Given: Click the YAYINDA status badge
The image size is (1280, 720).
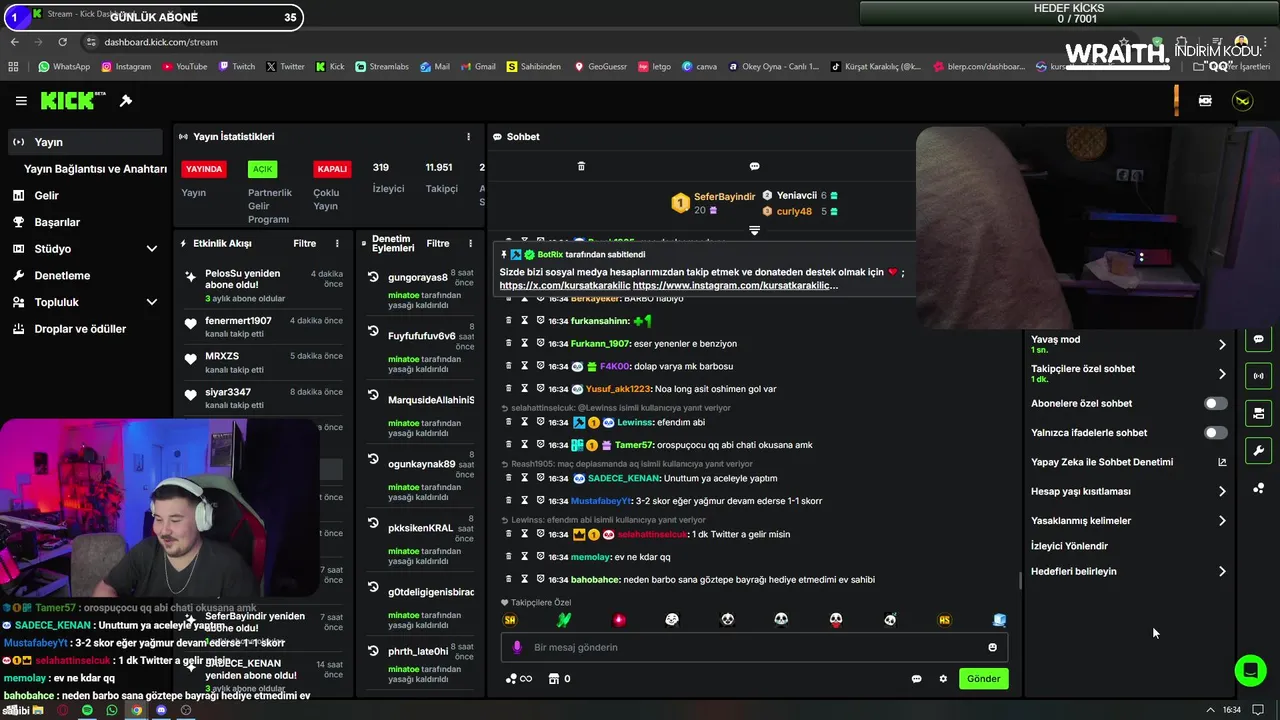Looking at the screenshot, I should (203, 169).
